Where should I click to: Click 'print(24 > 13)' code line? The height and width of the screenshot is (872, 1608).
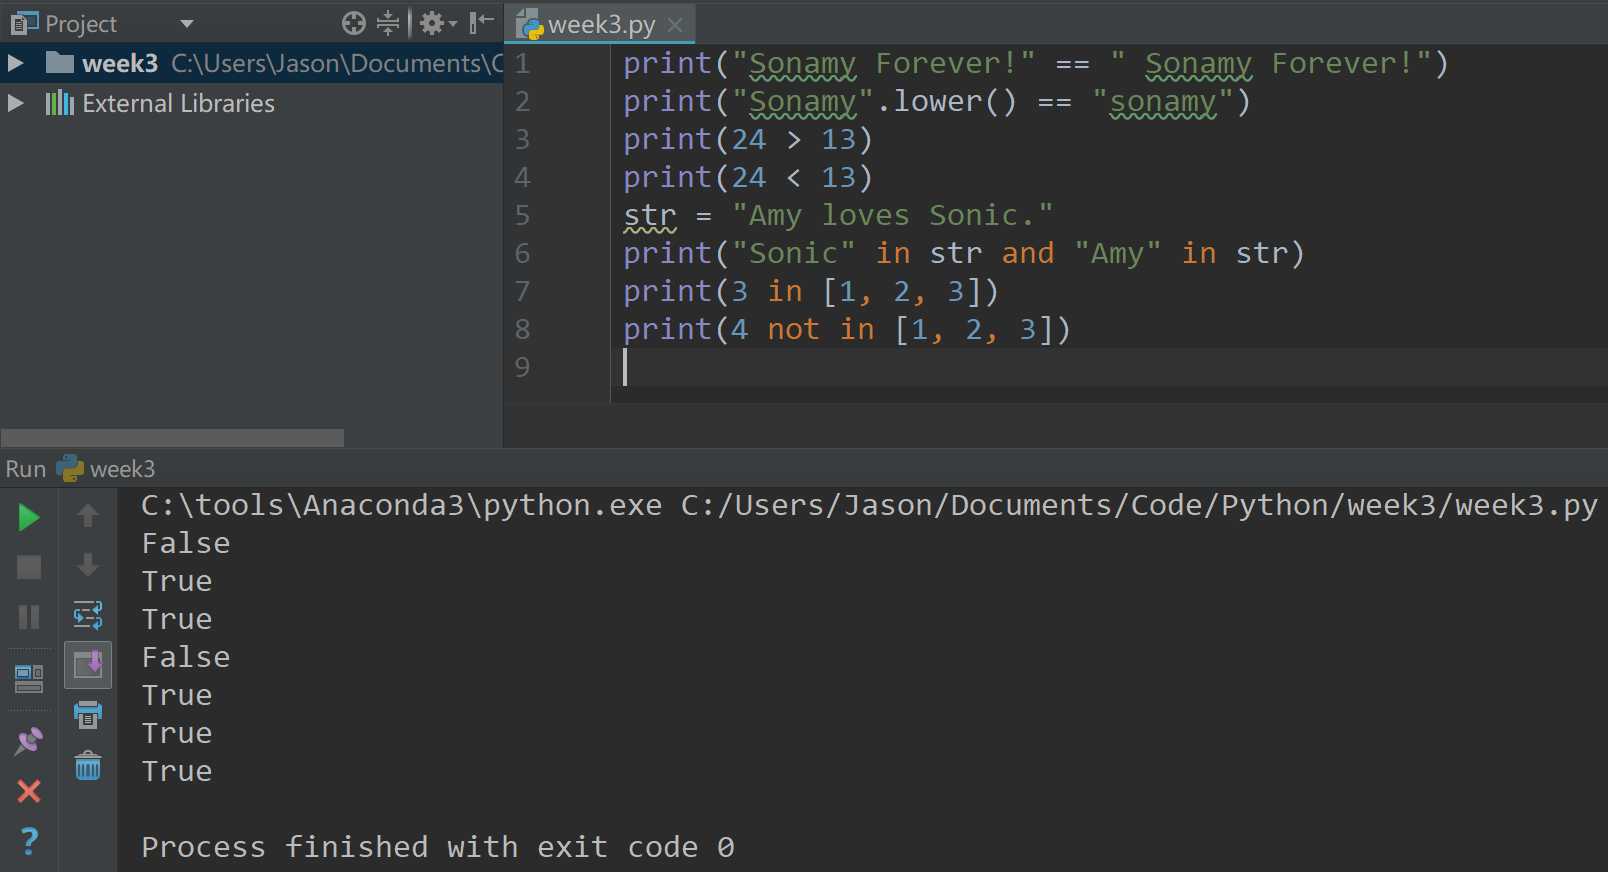(748, 139)
